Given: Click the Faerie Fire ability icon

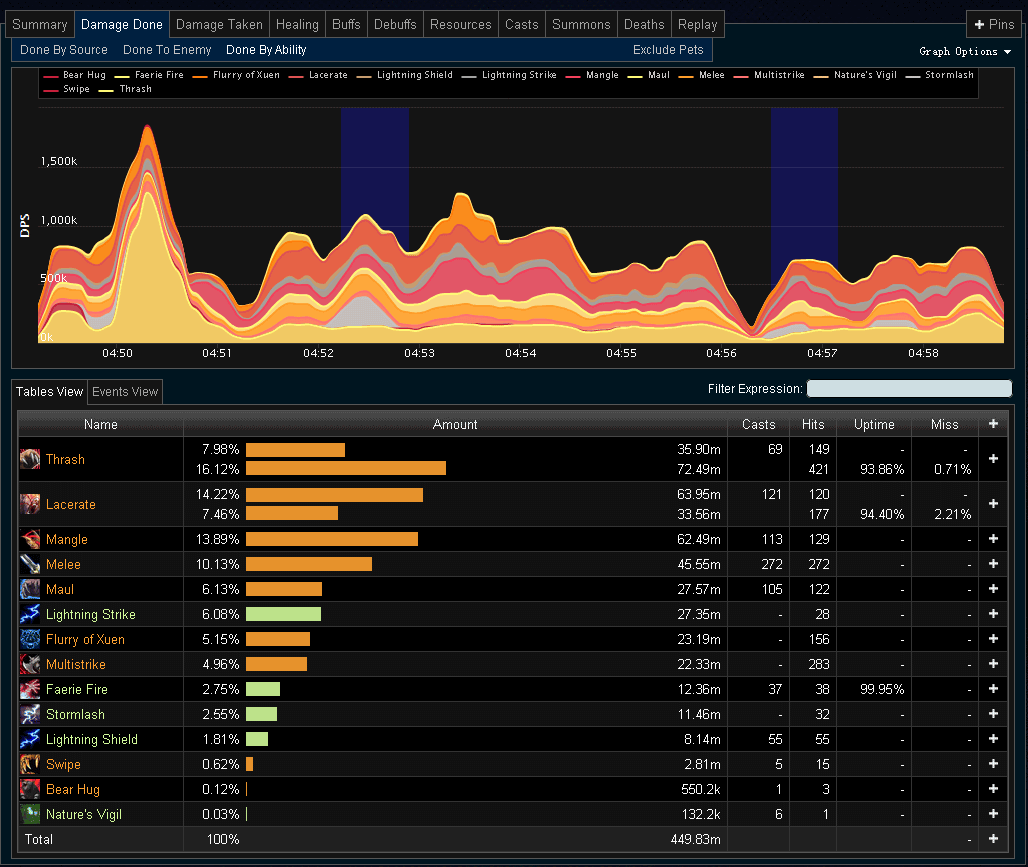Looking at the screenshot, I should (30, 689).
